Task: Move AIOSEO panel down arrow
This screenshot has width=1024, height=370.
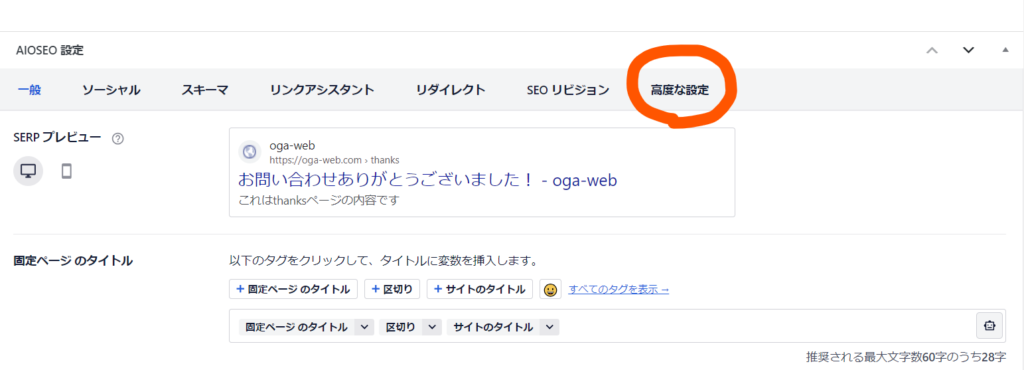Action: coord(968,50)
